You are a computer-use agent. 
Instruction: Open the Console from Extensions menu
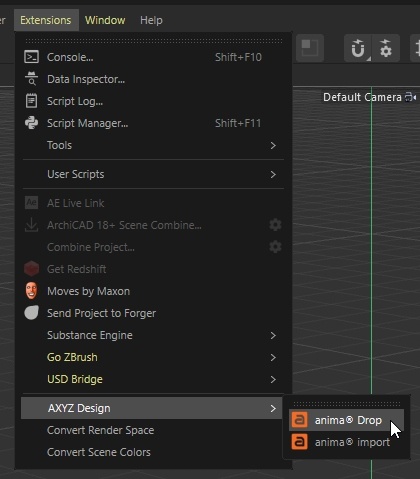click(153, 57)
